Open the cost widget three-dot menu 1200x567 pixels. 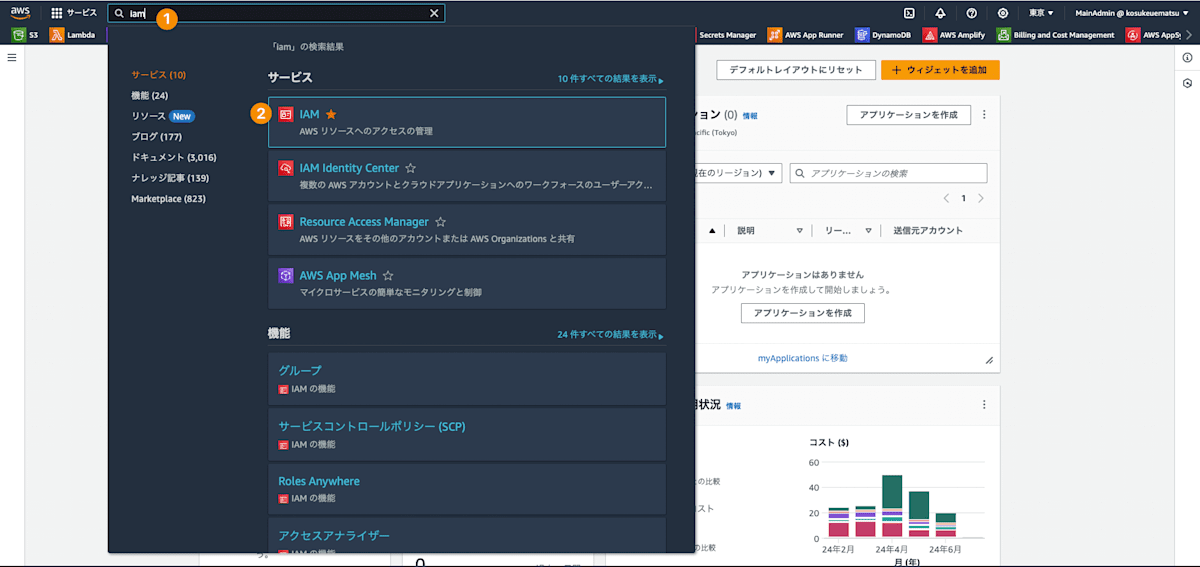pyautogui.click(x=984, y=404)
